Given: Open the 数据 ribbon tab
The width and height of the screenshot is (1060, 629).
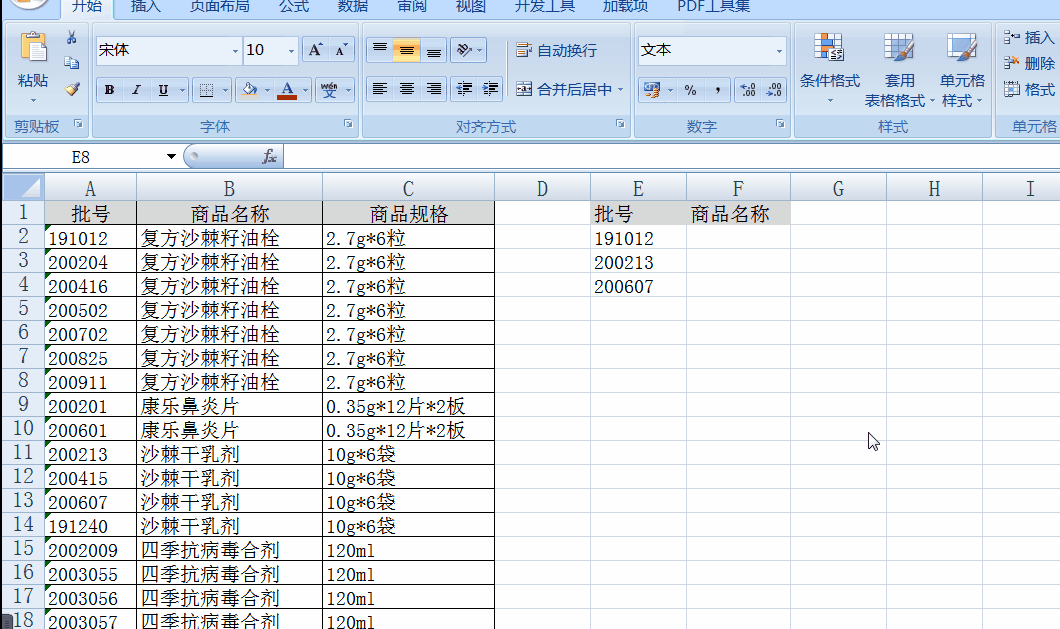Looking at the screenshot, I should tap(352, 6).
